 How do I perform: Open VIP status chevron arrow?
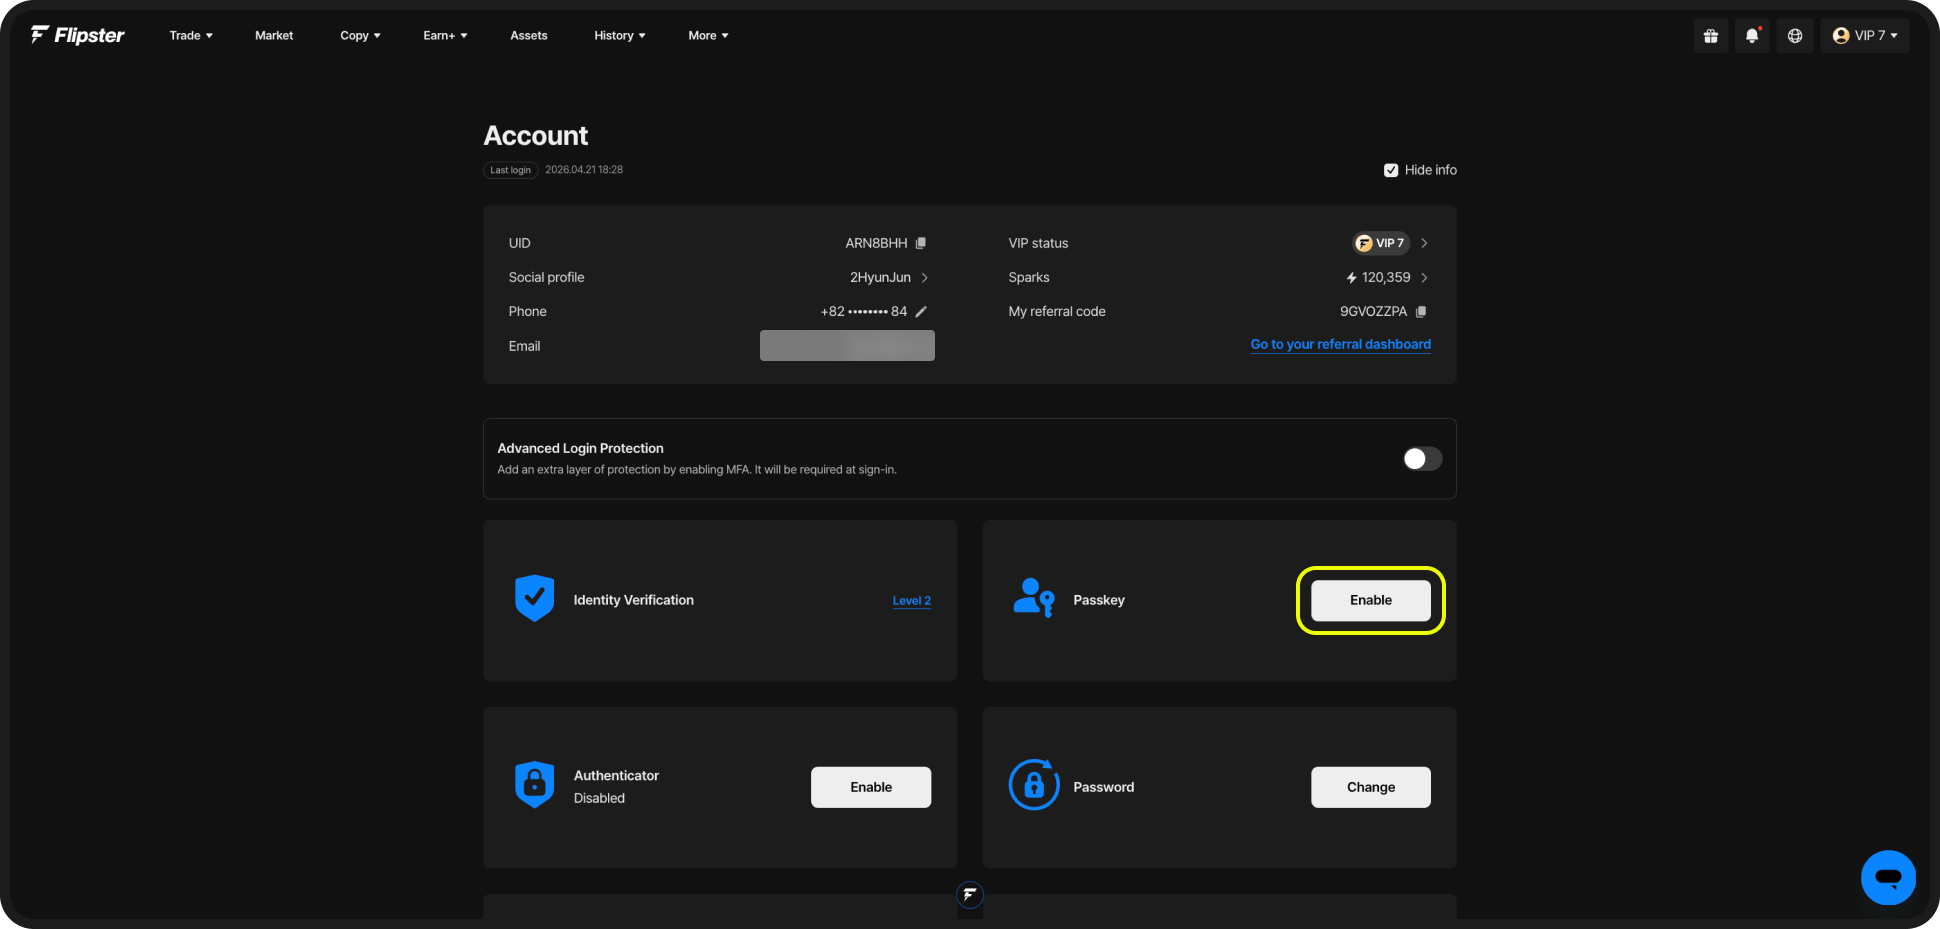pyautogui.click(x=1424, y=243)
